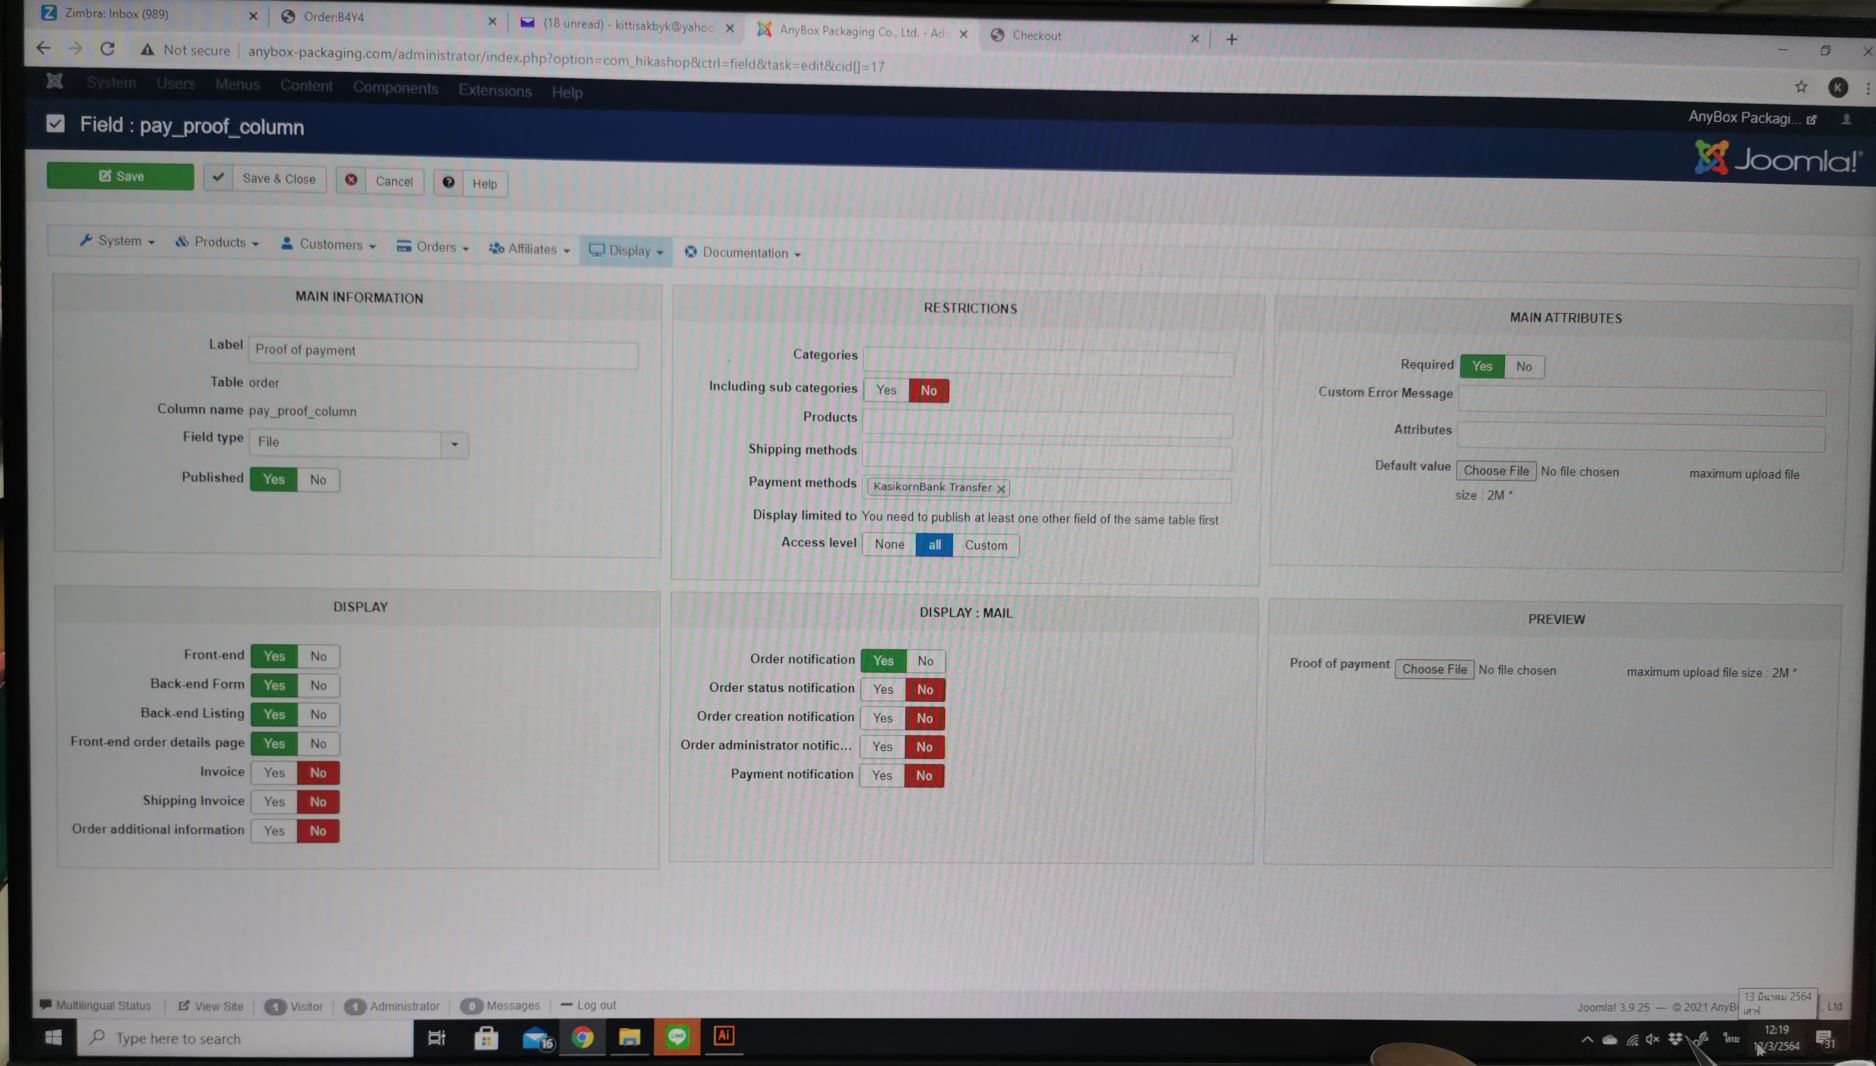Set Required to No
This screenshot has width=1876, height=1066.
pos(1524,367)
